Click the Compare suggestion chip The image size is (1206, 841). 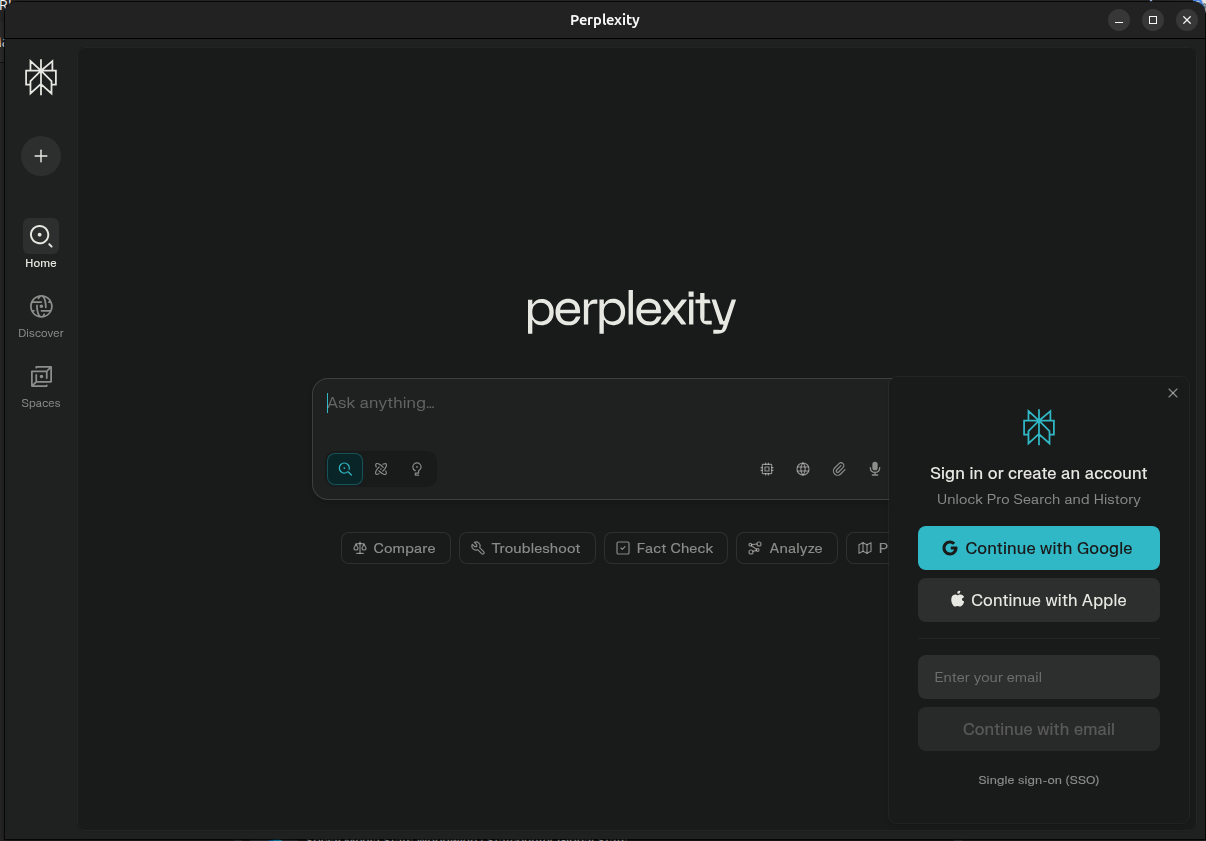(395, 548)
